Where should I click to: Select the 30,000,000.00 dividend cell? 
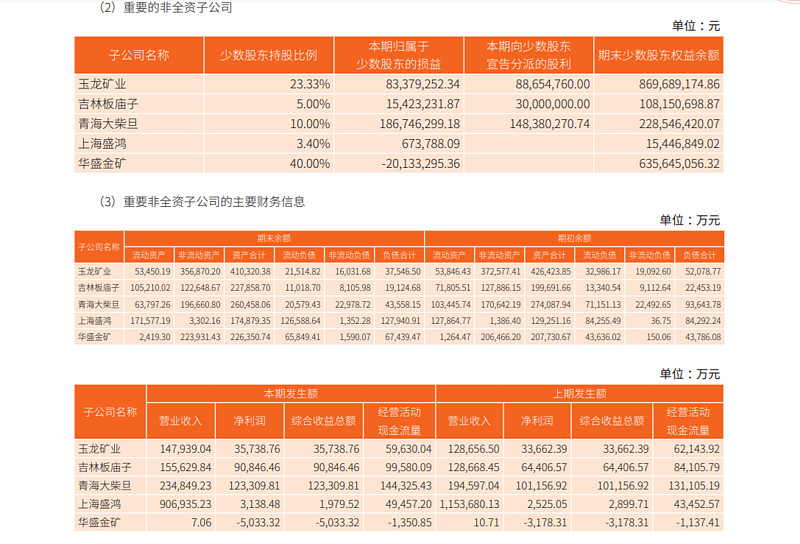pyautogui.click(x=529, y=104)
